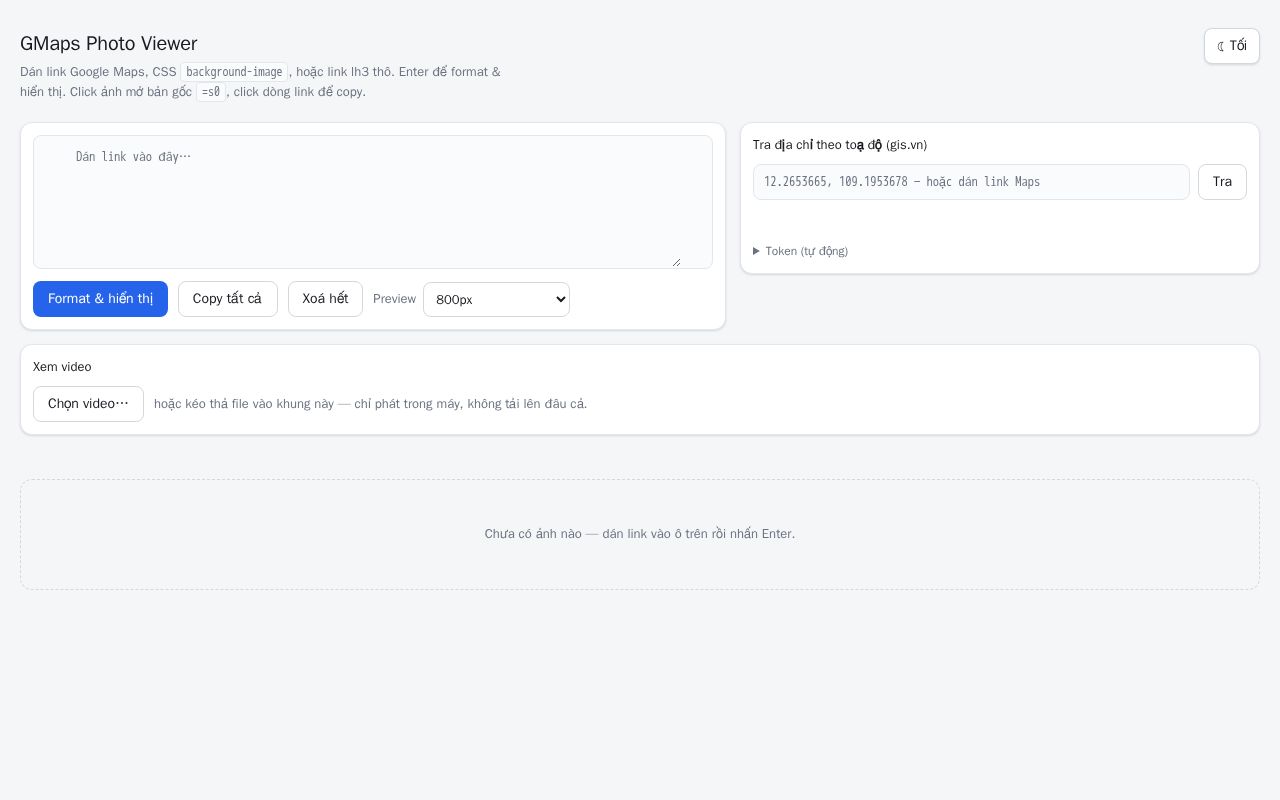
Task: Open the Preview size dropdown
Action: pyautogui.click(x=496, y=299)
